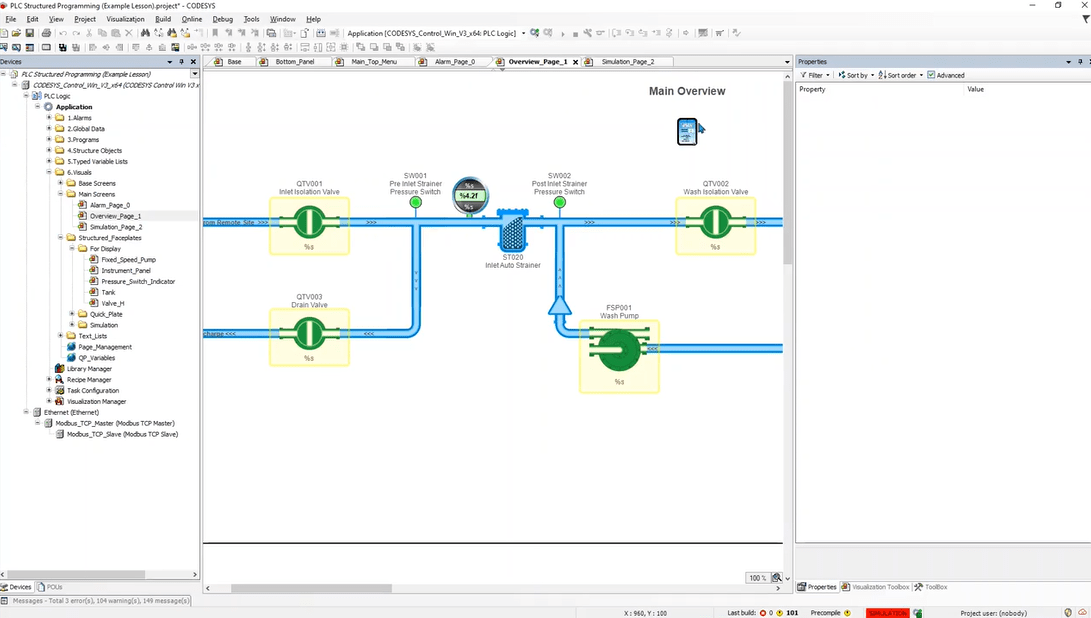1091x618 pixels.
Task: Switch to the Simulation_Page_2 tab
Action: coord(628,62)
